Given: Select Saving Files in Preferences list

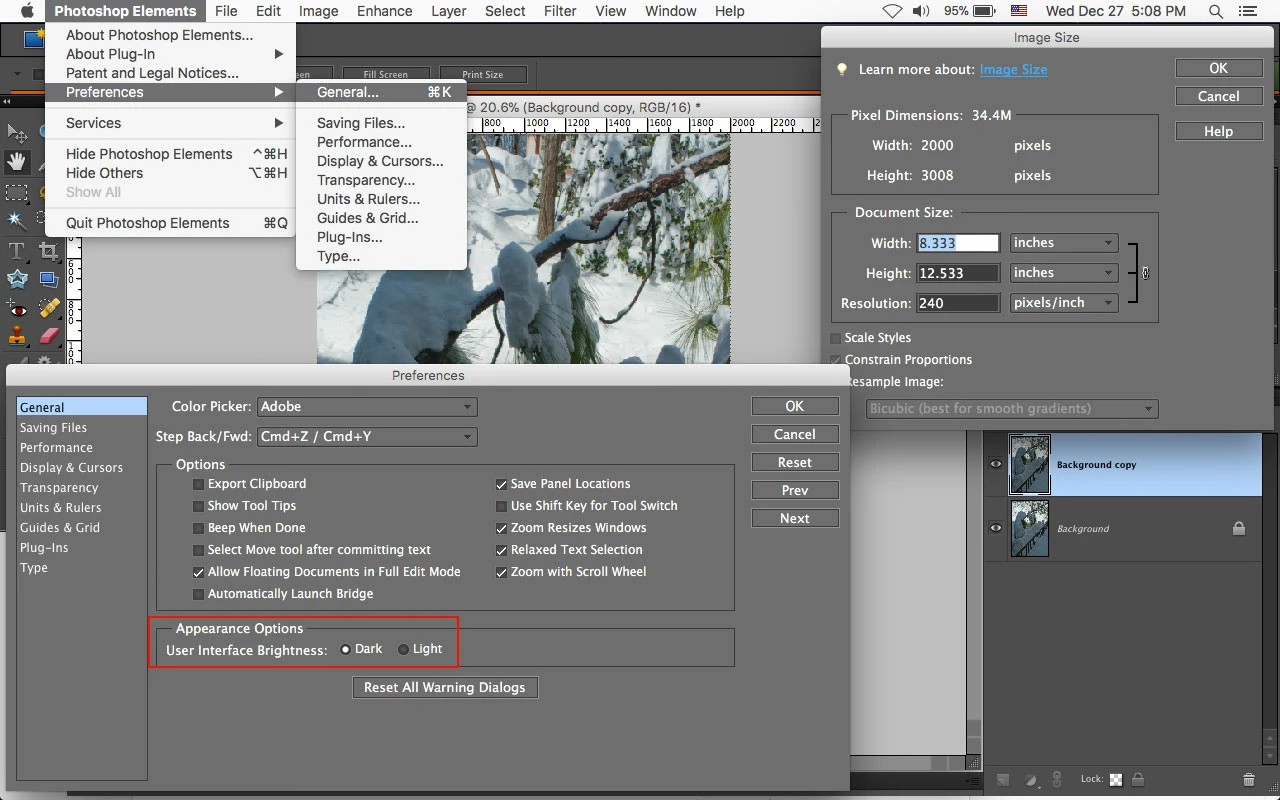Looking at the screenshot, I should [x=82, y=428].
